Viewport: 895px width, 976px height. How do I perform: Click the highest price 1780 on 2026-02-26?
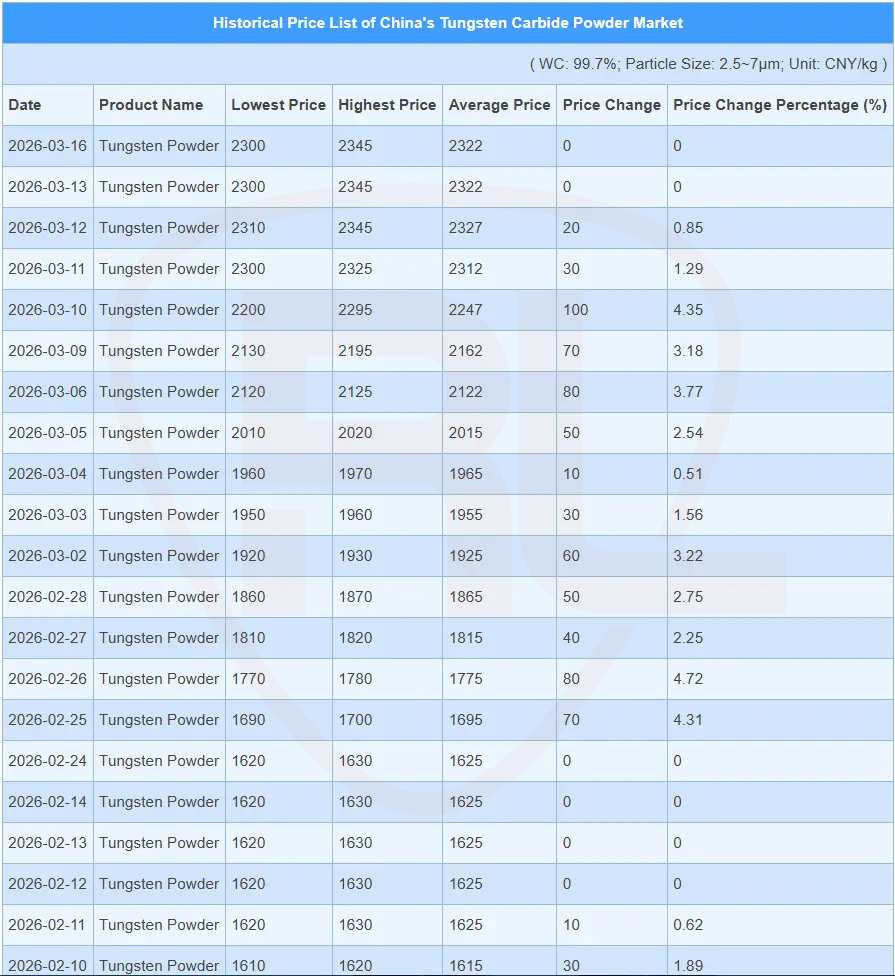[x=355, y=679]
